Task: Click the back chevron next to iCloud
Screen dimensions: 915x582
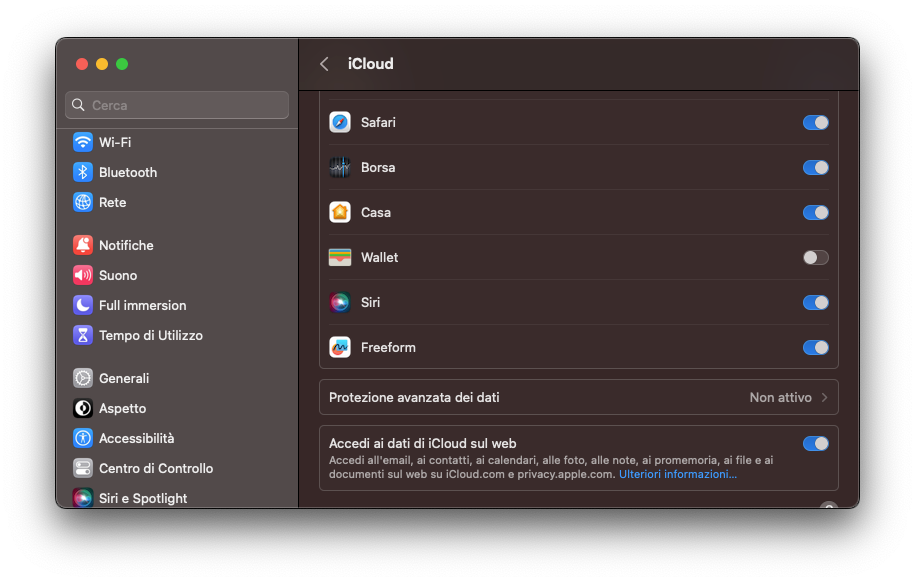Action: [x=323, y=63]
